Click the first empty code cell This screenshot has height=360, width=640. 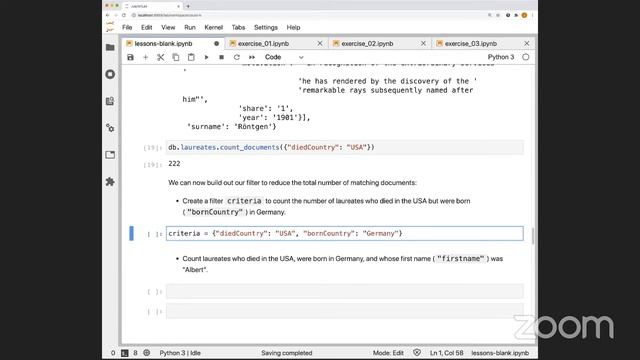(344, 291)
